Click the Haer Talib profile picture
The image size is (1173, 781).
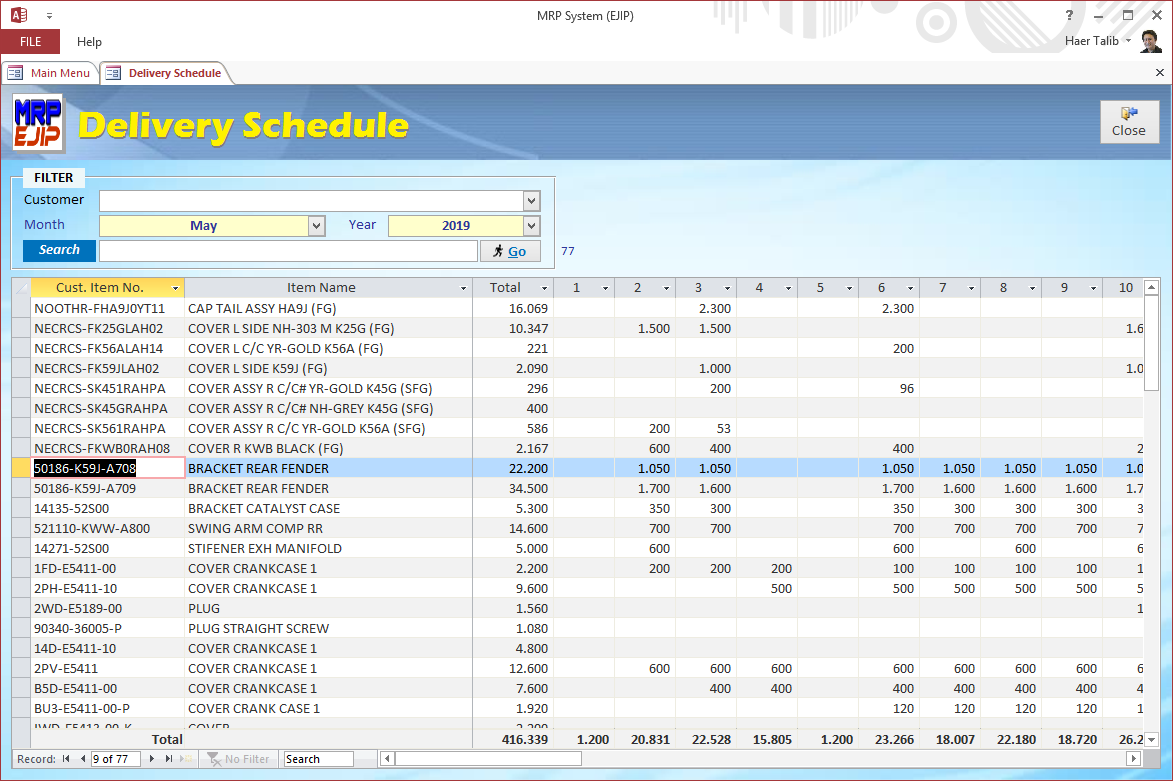[1151, 42]
